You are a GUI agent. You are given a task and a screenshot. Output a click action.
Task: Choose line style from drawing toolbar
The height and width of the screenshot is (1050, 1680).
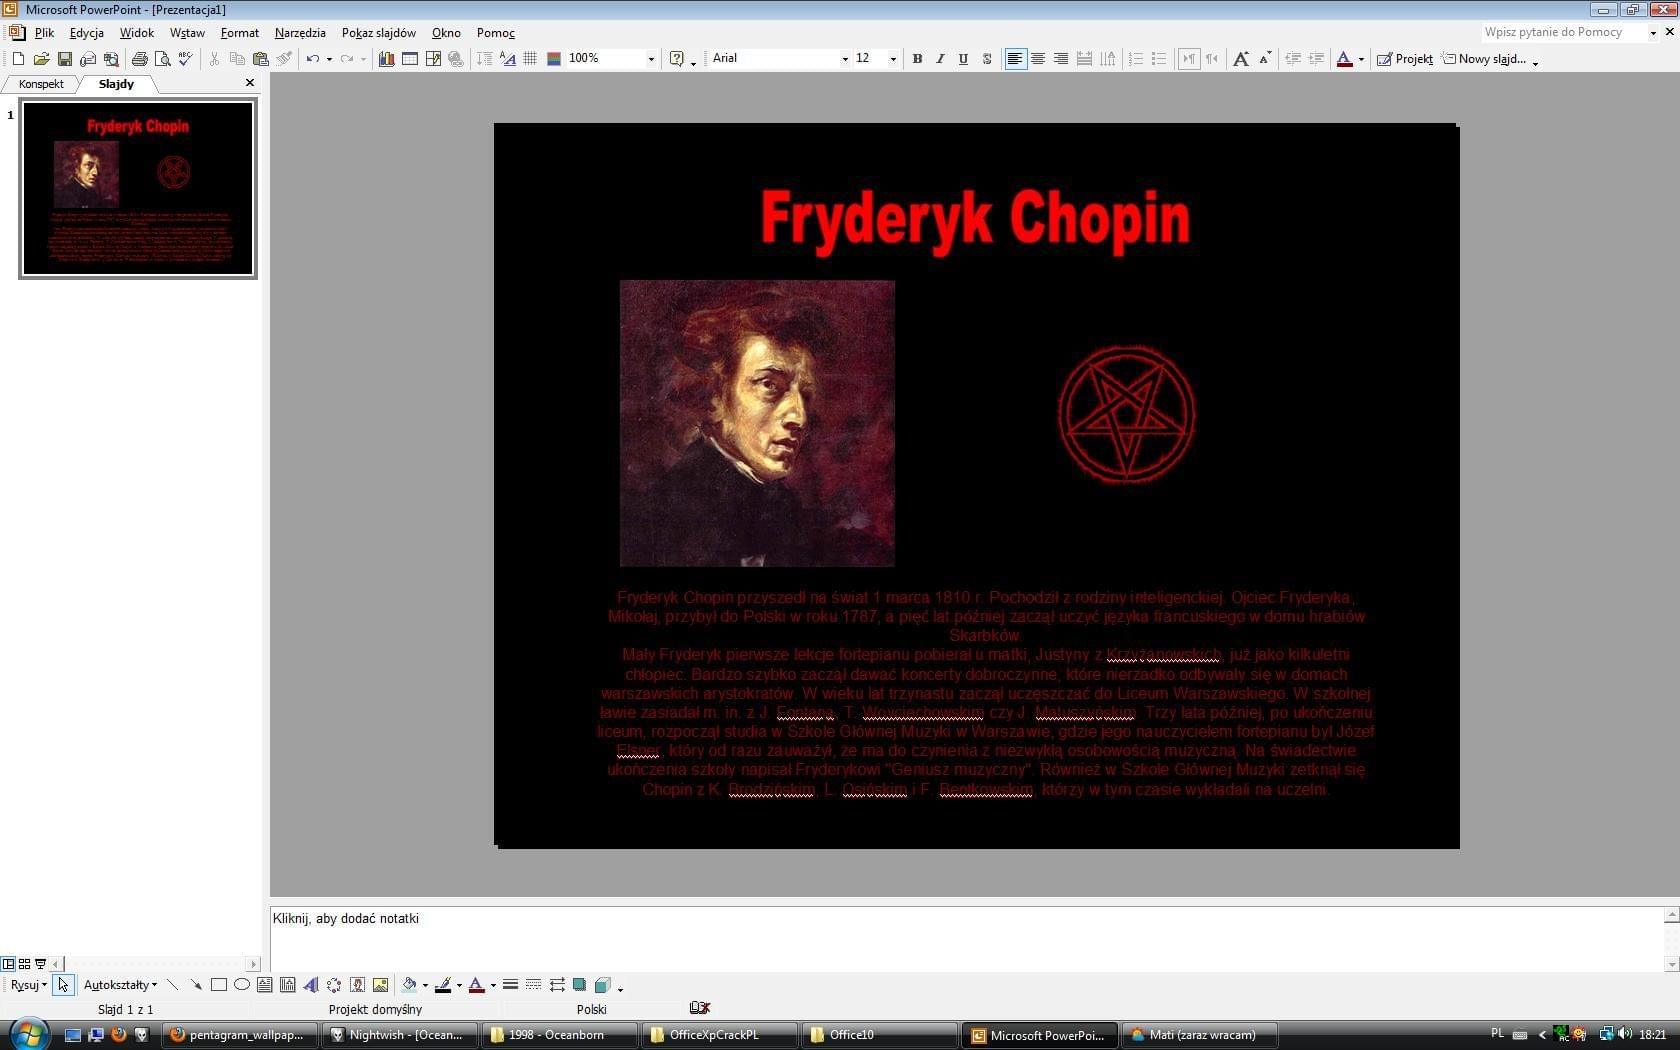click(x=510, y=985)
